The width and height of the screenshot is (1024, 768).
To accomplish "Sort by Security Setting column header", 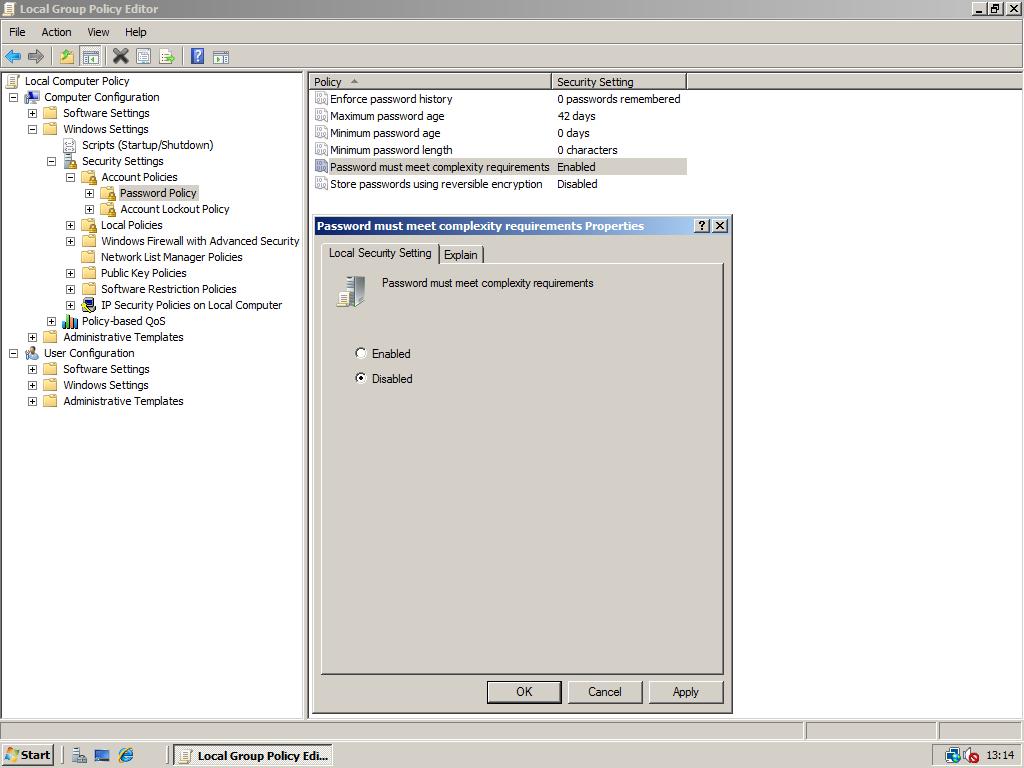I will (x=618, y=82).
